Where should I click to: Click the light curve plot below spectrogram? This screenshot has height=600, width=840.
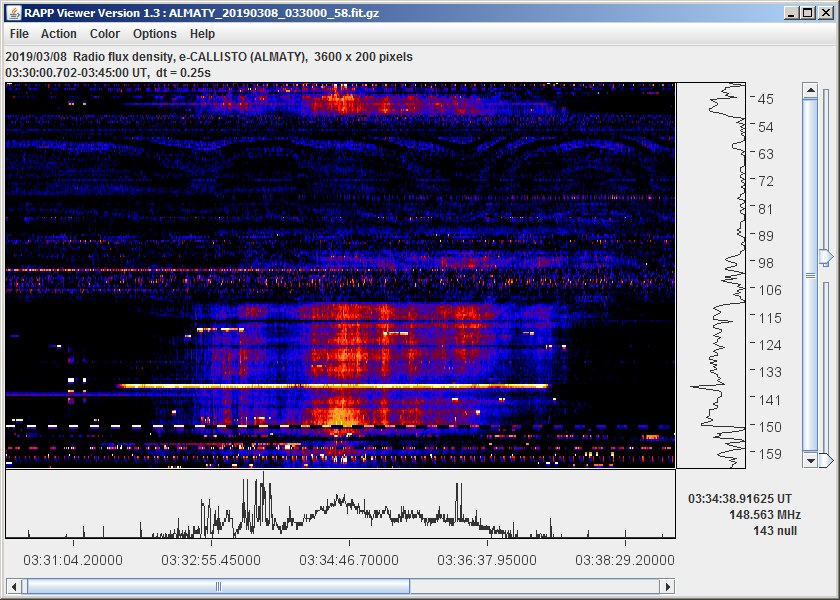pos(340,505)
